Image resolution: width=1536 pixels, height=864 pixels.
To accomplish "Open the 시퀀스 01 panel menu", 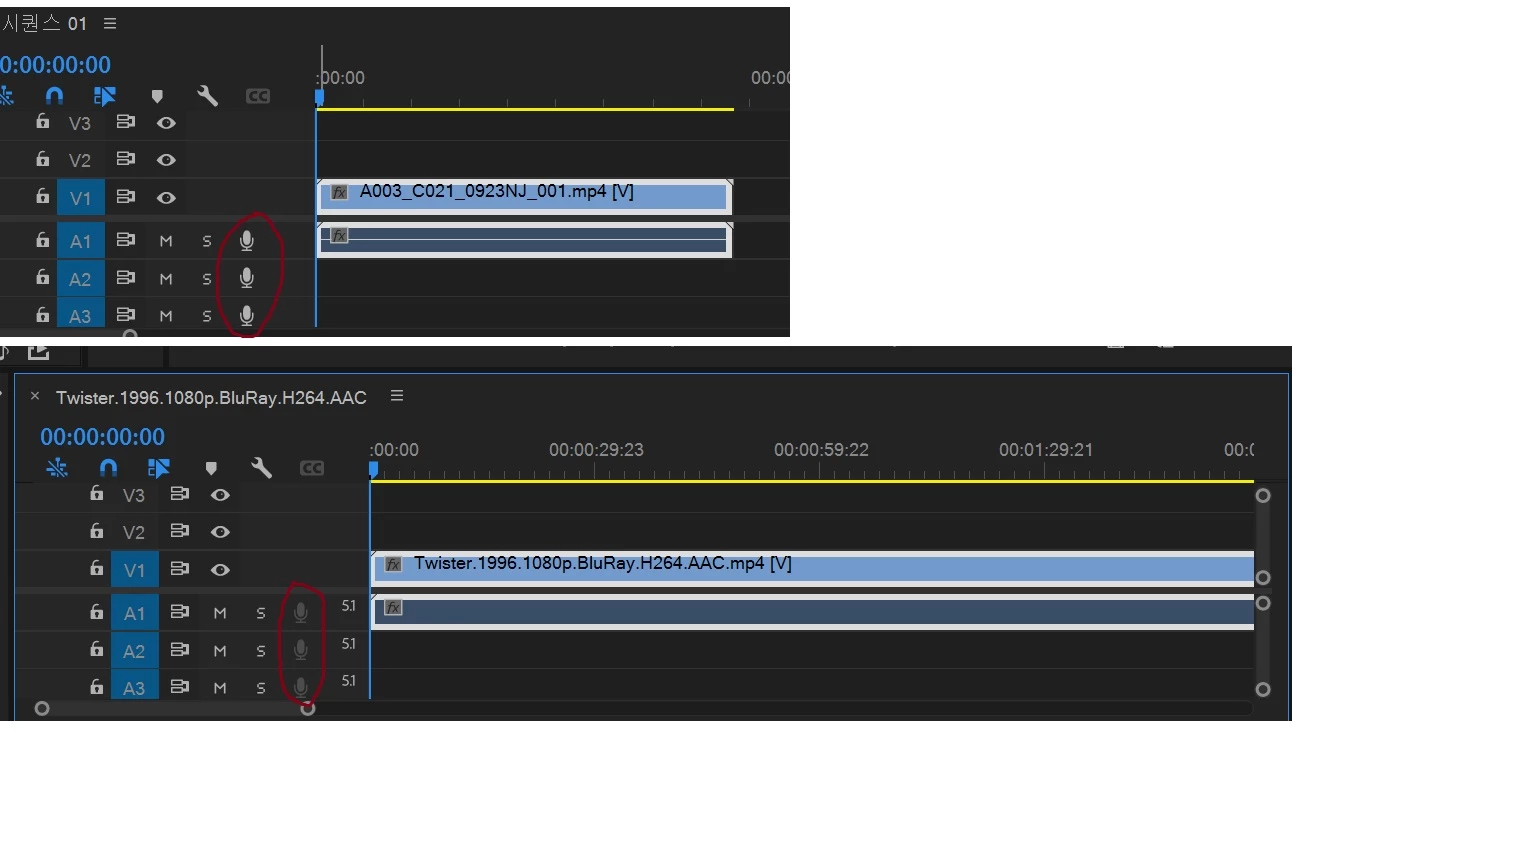I will (x=110, y=23).
